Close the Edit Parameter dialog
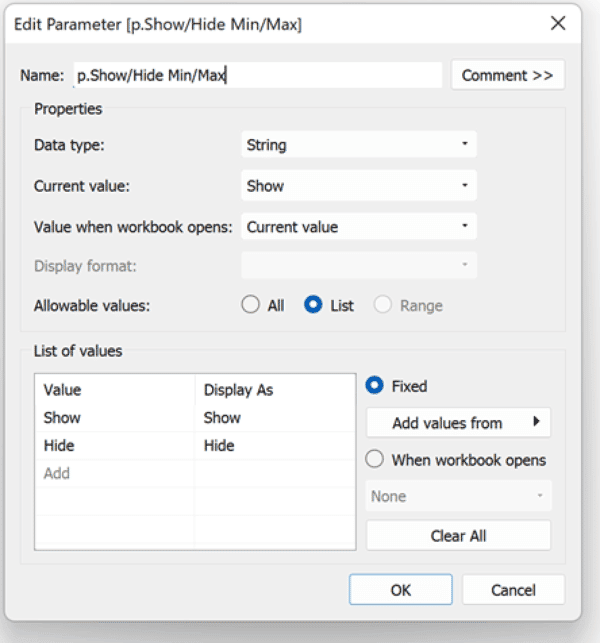This screenshot has width=600, height=643. pyautogui.click(x=558, y=24)
